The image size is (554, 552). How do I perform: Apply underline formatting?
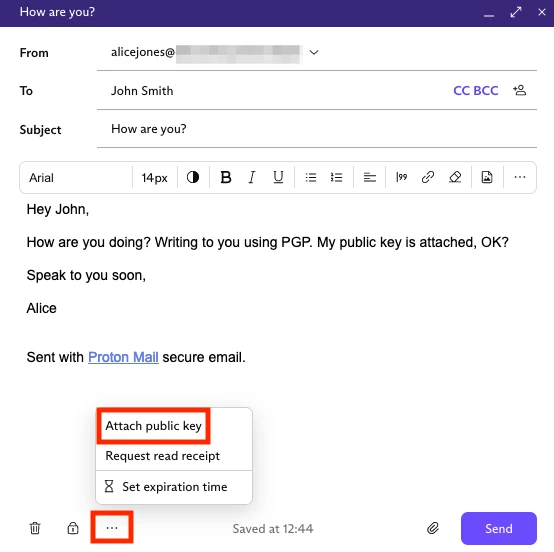(x=278, y=177)
